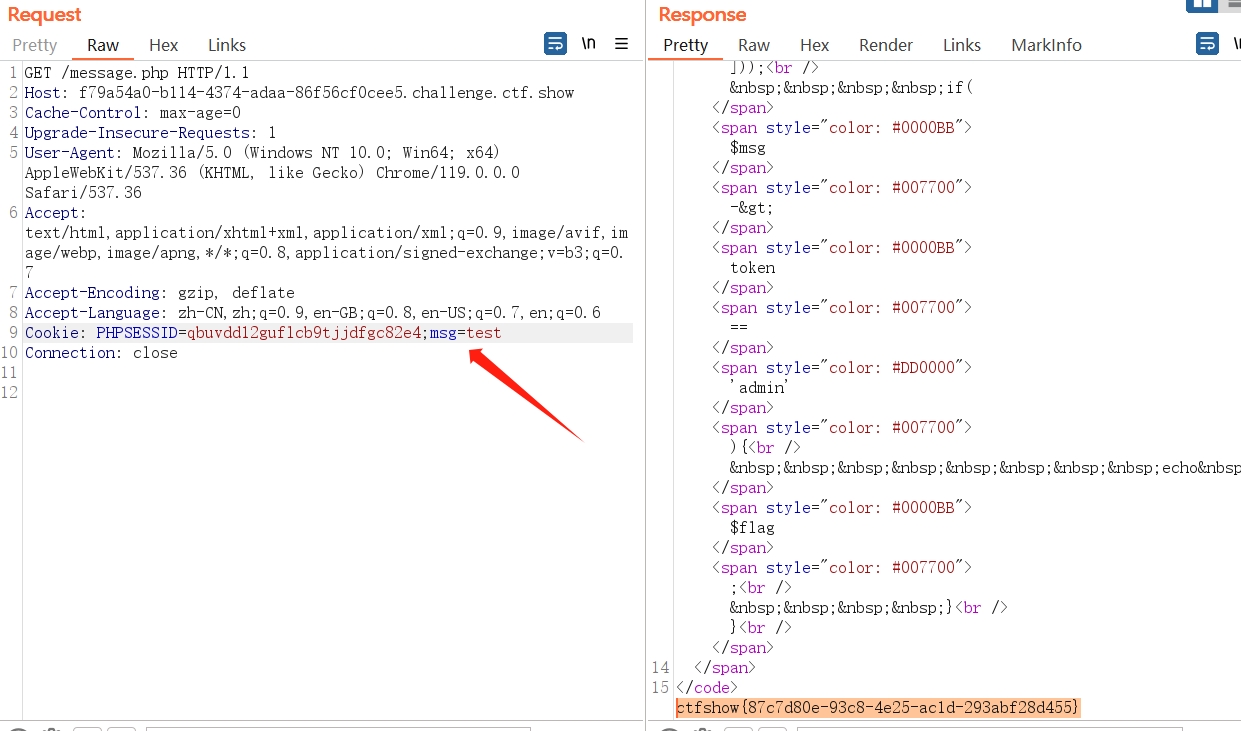Viewport: 1241px width, 731px height.
Task: Open the Response Links tab
Action: pos(962,45)
